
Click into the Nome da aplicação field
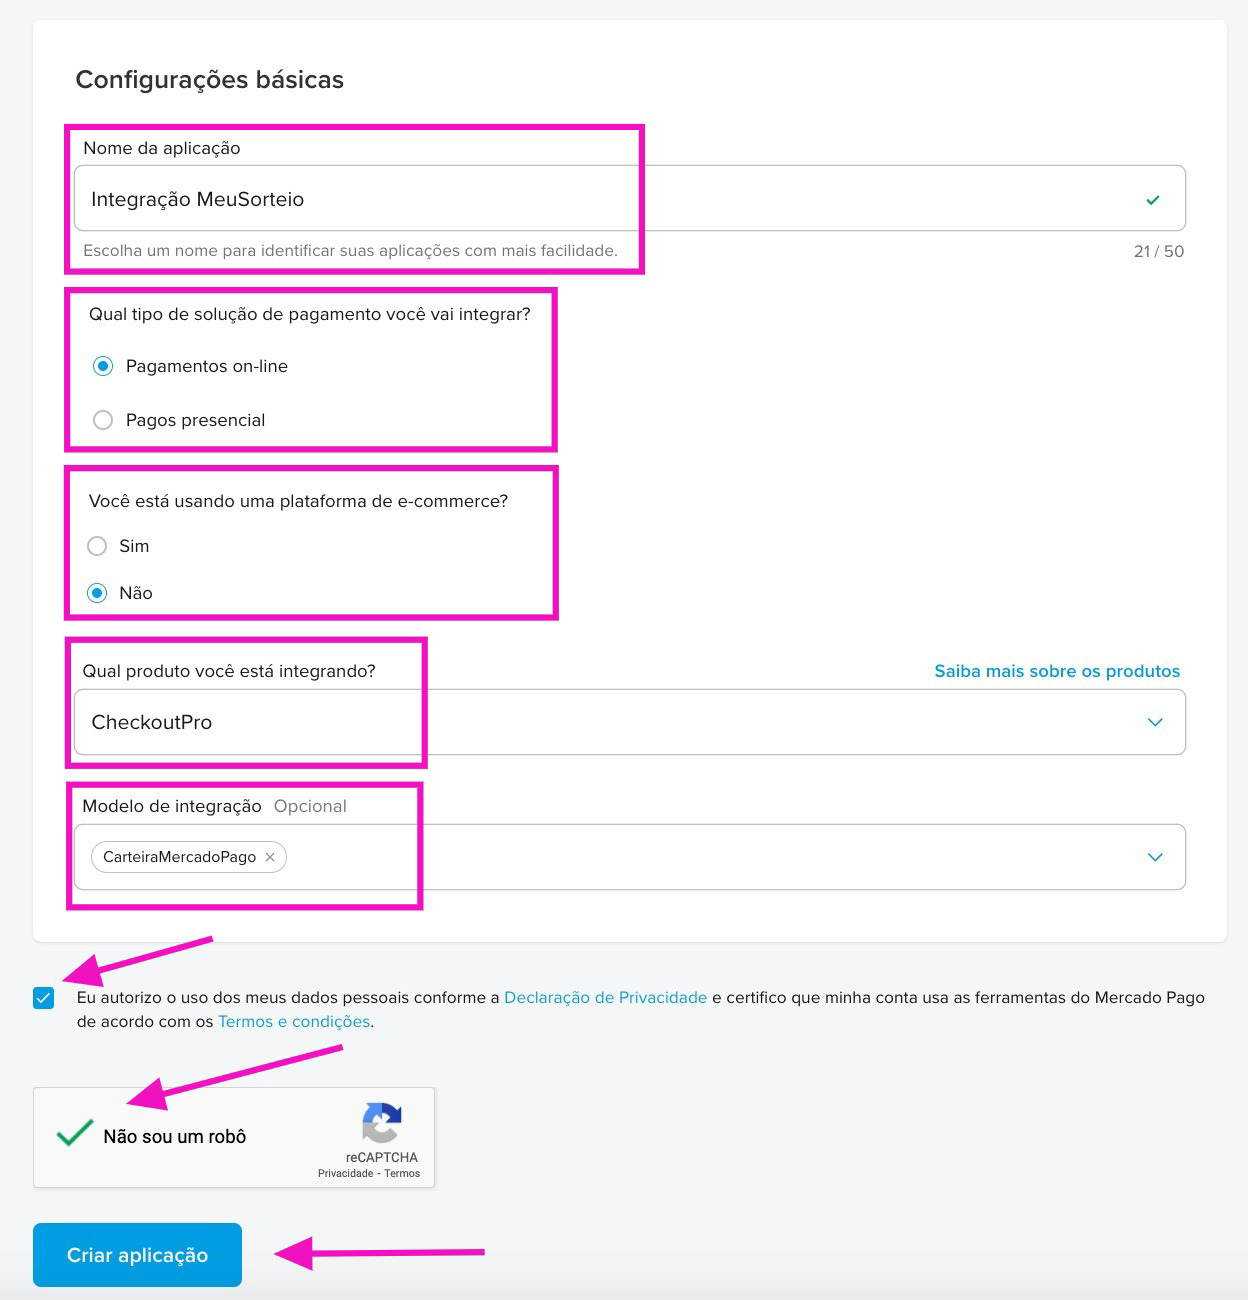click(630, 198)
